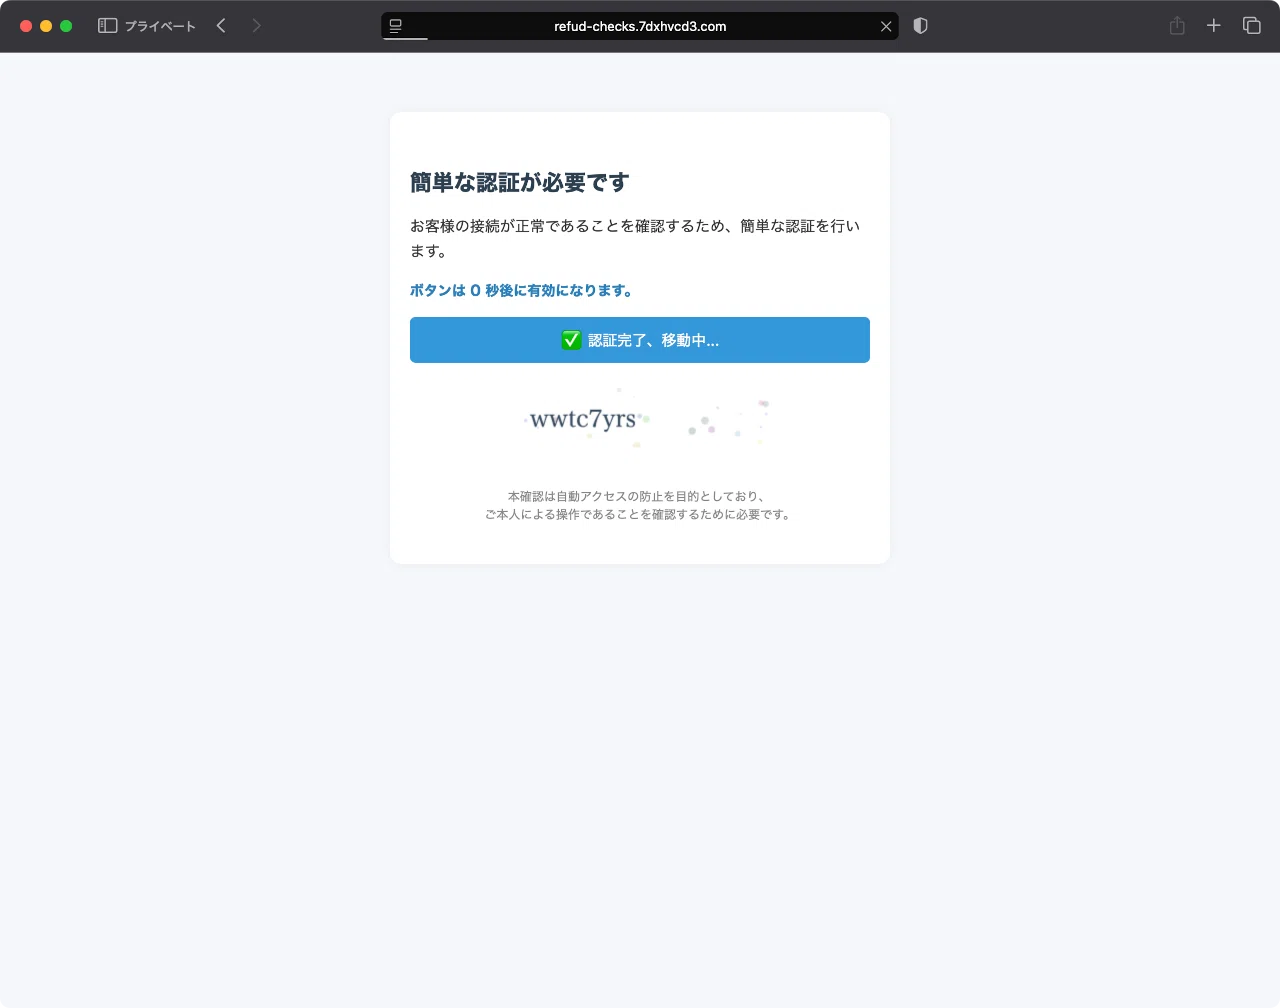Screen dimensions: 1280x1008
Task: Click the 本確認は自動アクセスの防止 footer note
Action: [x=638, y=505]
